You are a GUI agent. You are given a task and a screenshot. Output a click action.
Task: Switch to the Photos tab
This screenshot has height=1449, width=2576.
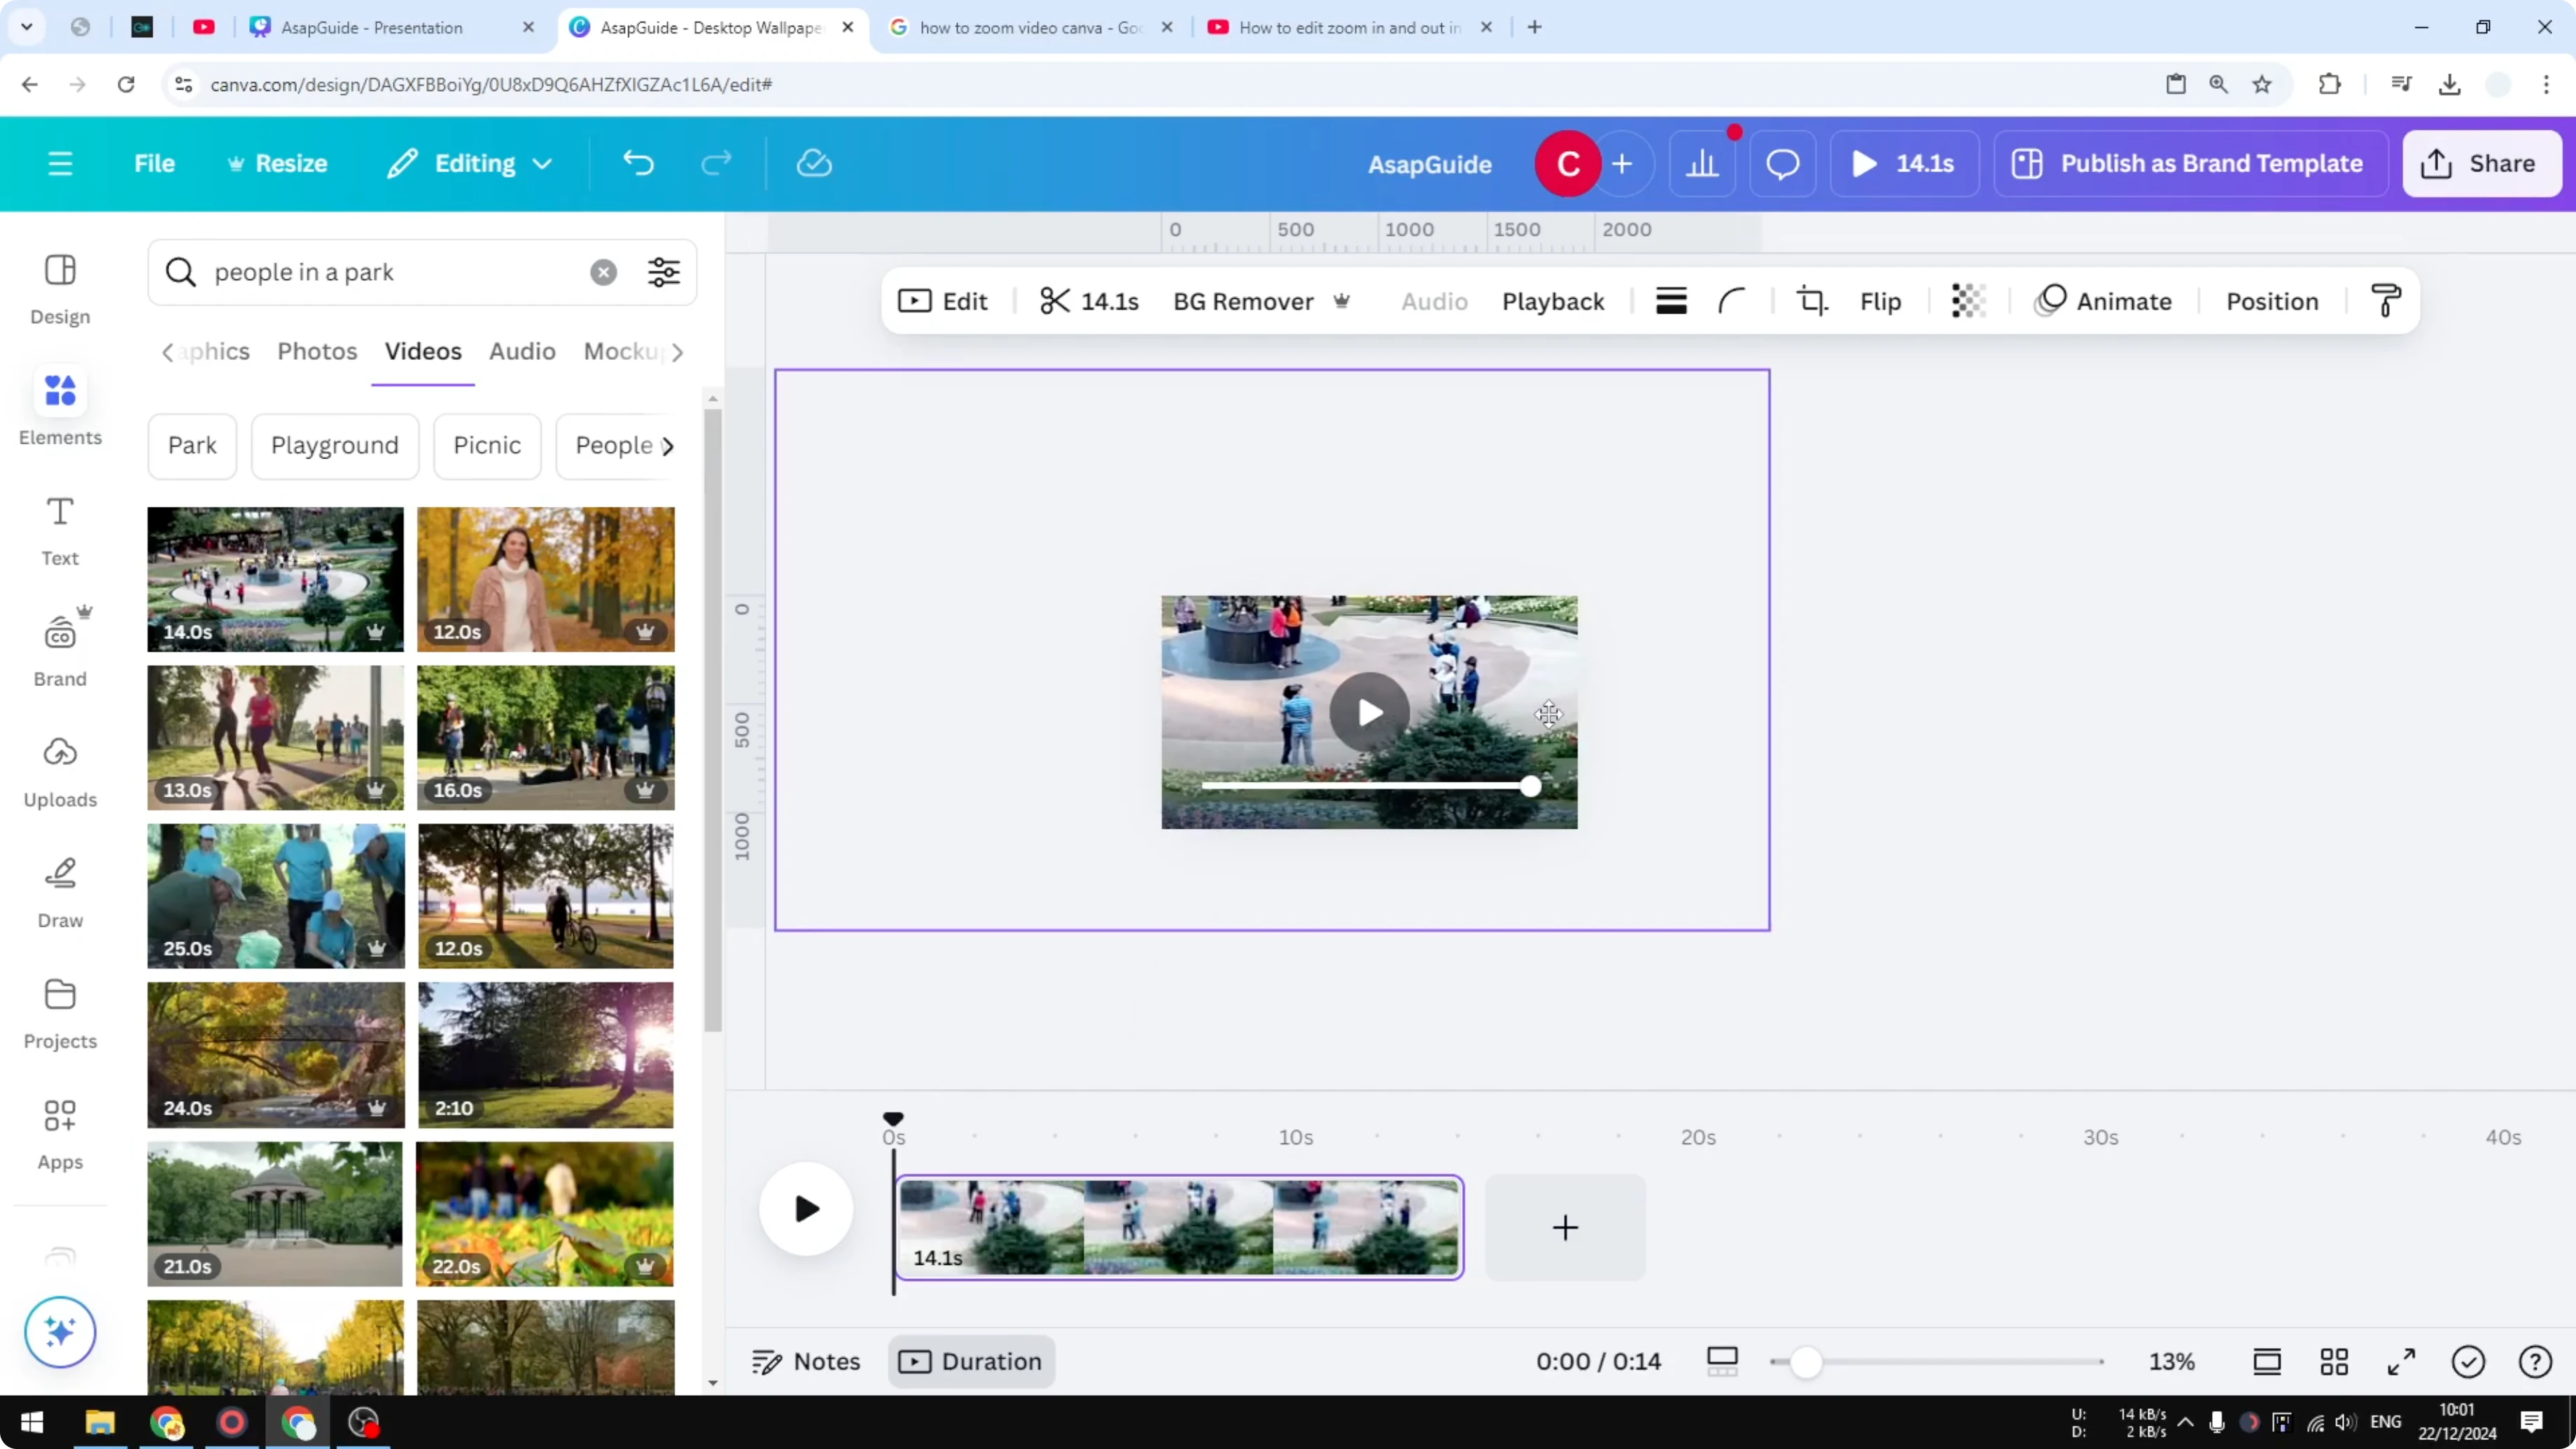click(316, 351)
